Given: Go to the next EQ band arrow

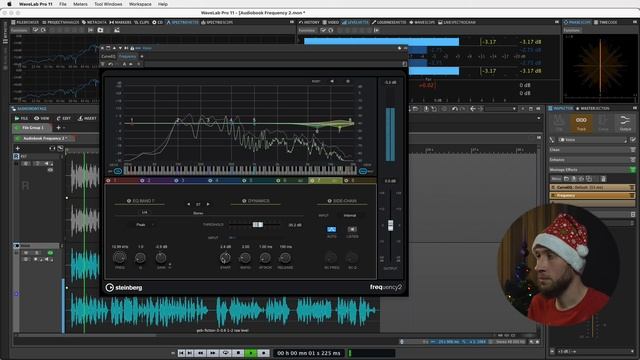Looking at the screenshot, I should pos(208,204).
